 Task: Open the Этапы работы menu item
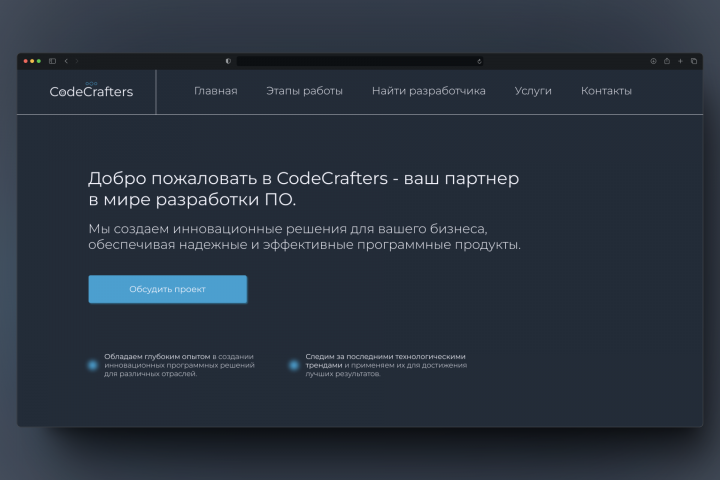304,91
